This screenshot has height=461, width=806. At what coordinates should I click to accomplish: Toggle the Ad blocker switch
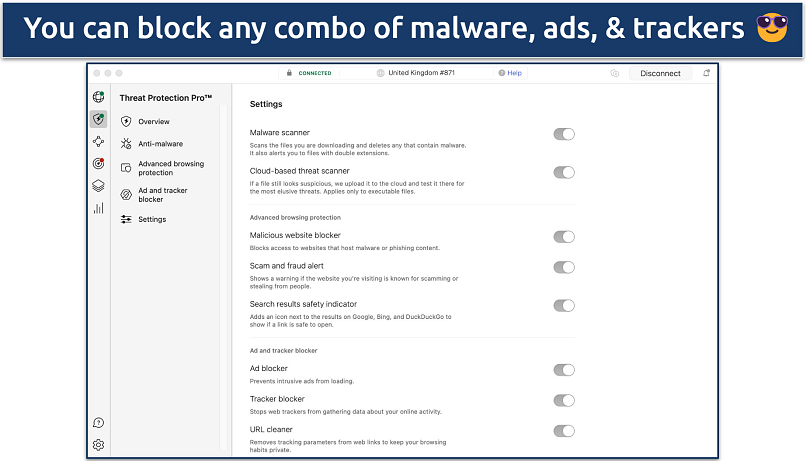pyautogui.click(x=564, y=370)
